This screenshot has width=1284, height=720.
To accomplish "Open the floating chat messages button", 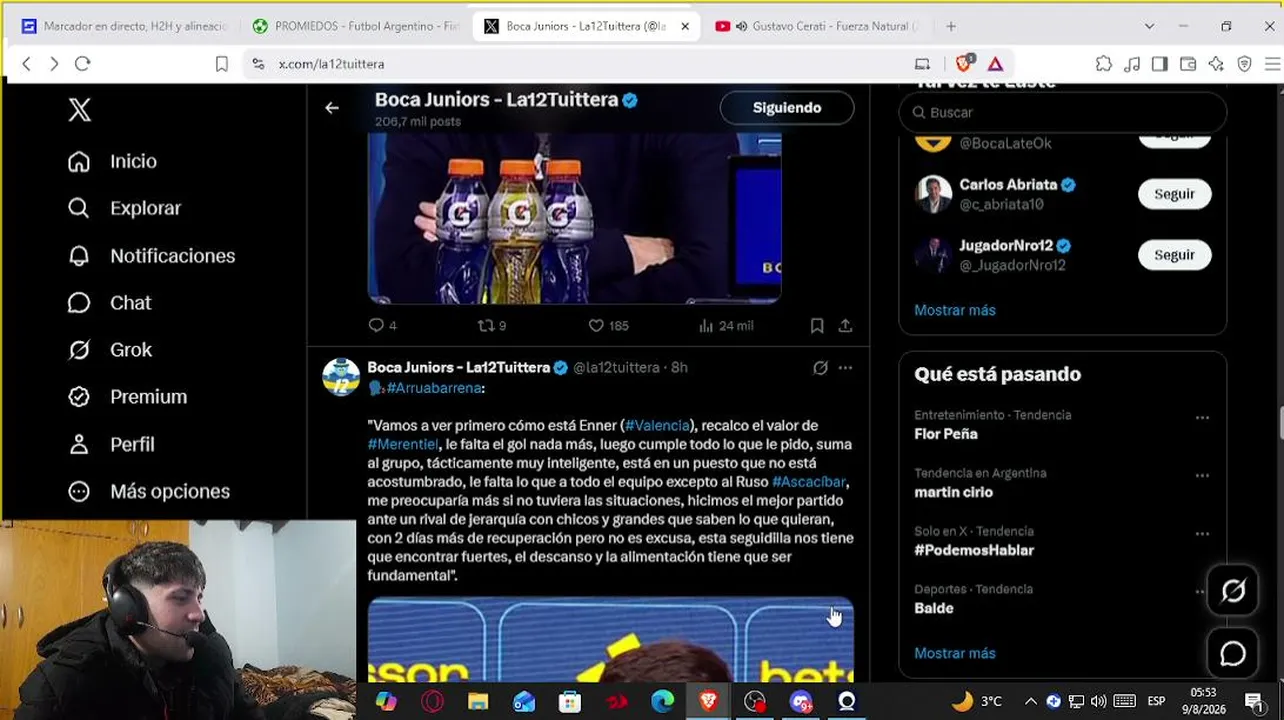I will [1233, 653].
